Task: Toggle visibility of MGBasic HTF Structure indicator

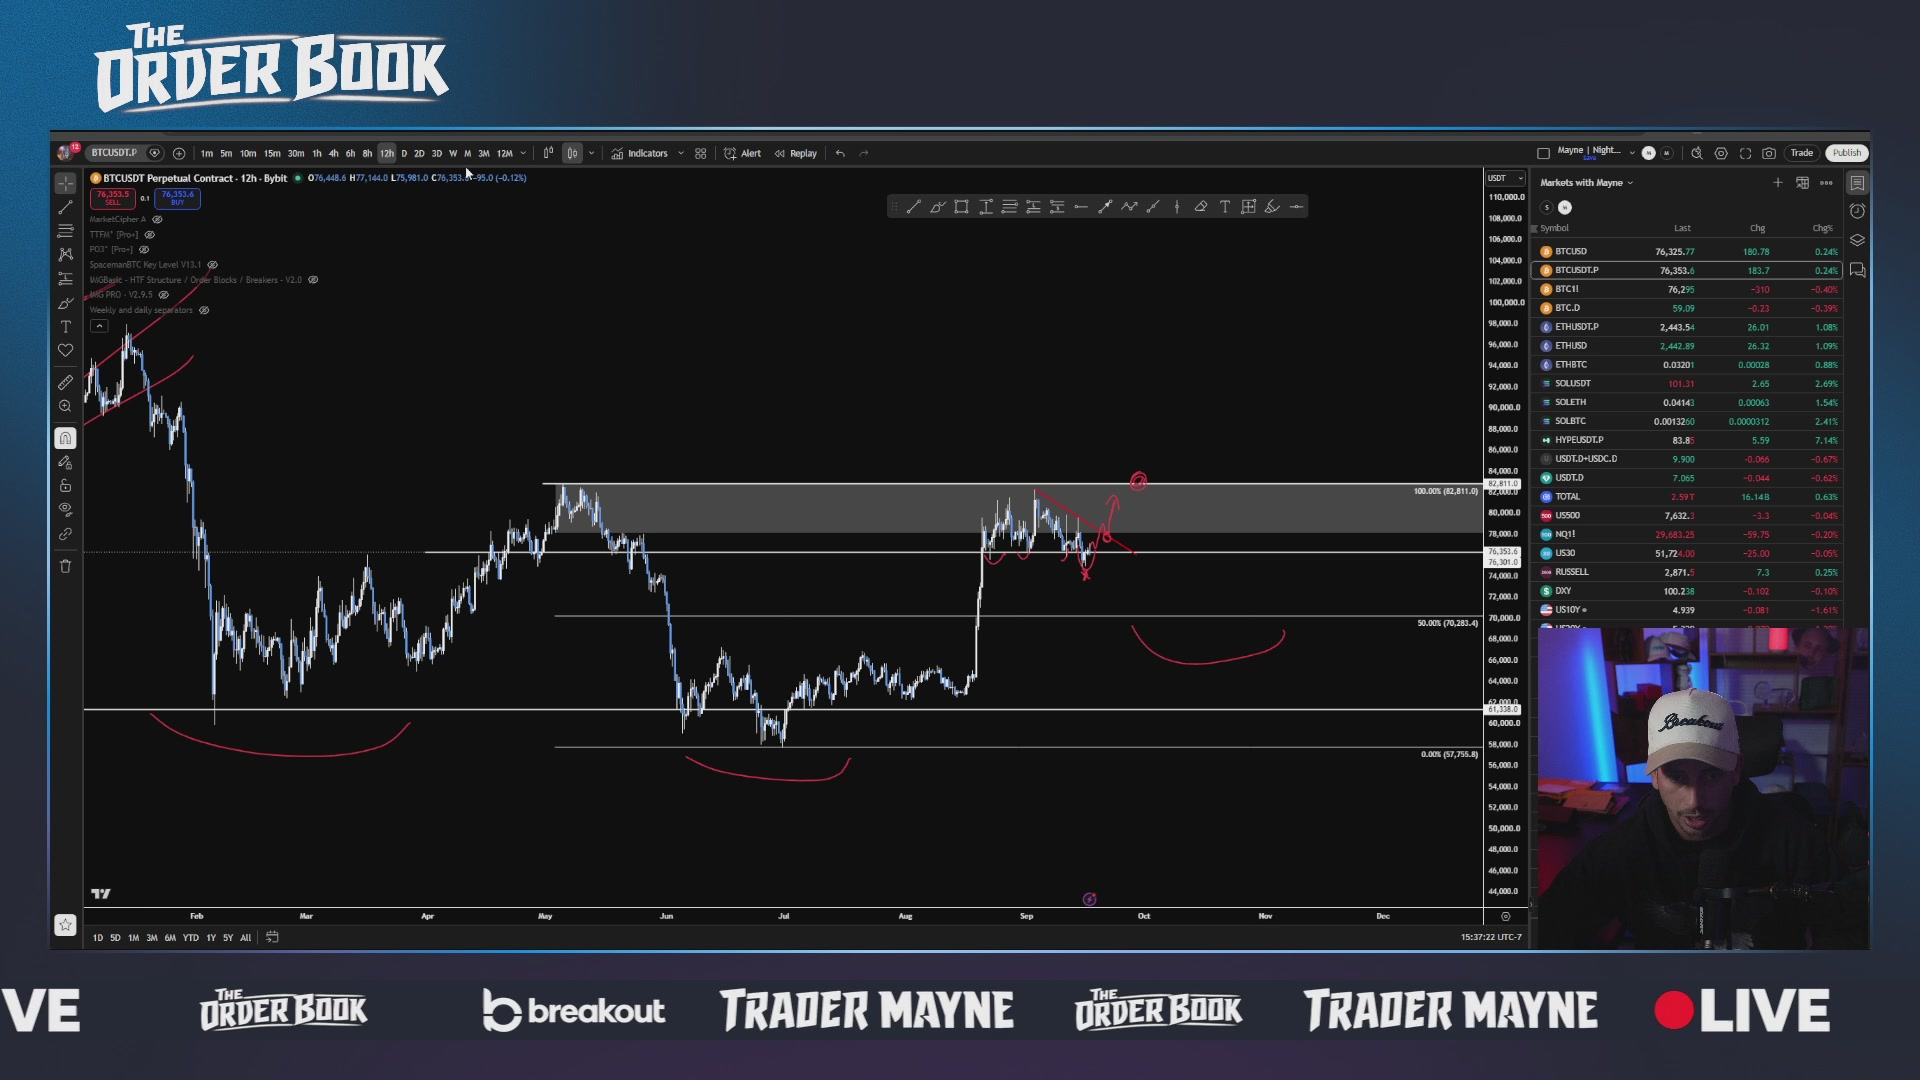Action: click(x=313, y=280)
